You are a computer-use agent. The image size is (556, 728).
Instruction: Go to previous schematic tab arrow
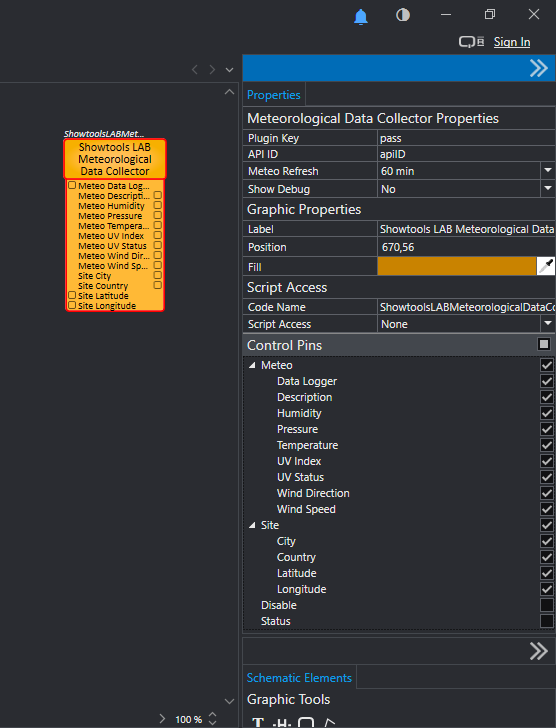[195, 70]
